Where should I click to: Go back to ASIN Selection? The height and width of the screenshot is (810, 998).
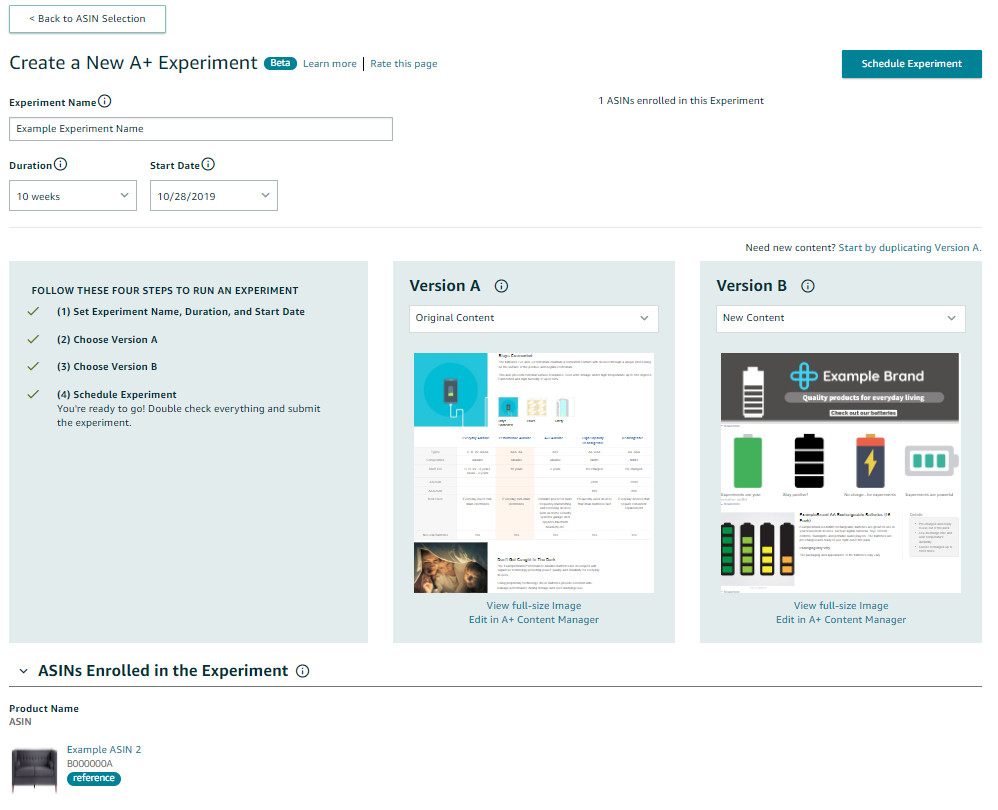coord(87,19)
